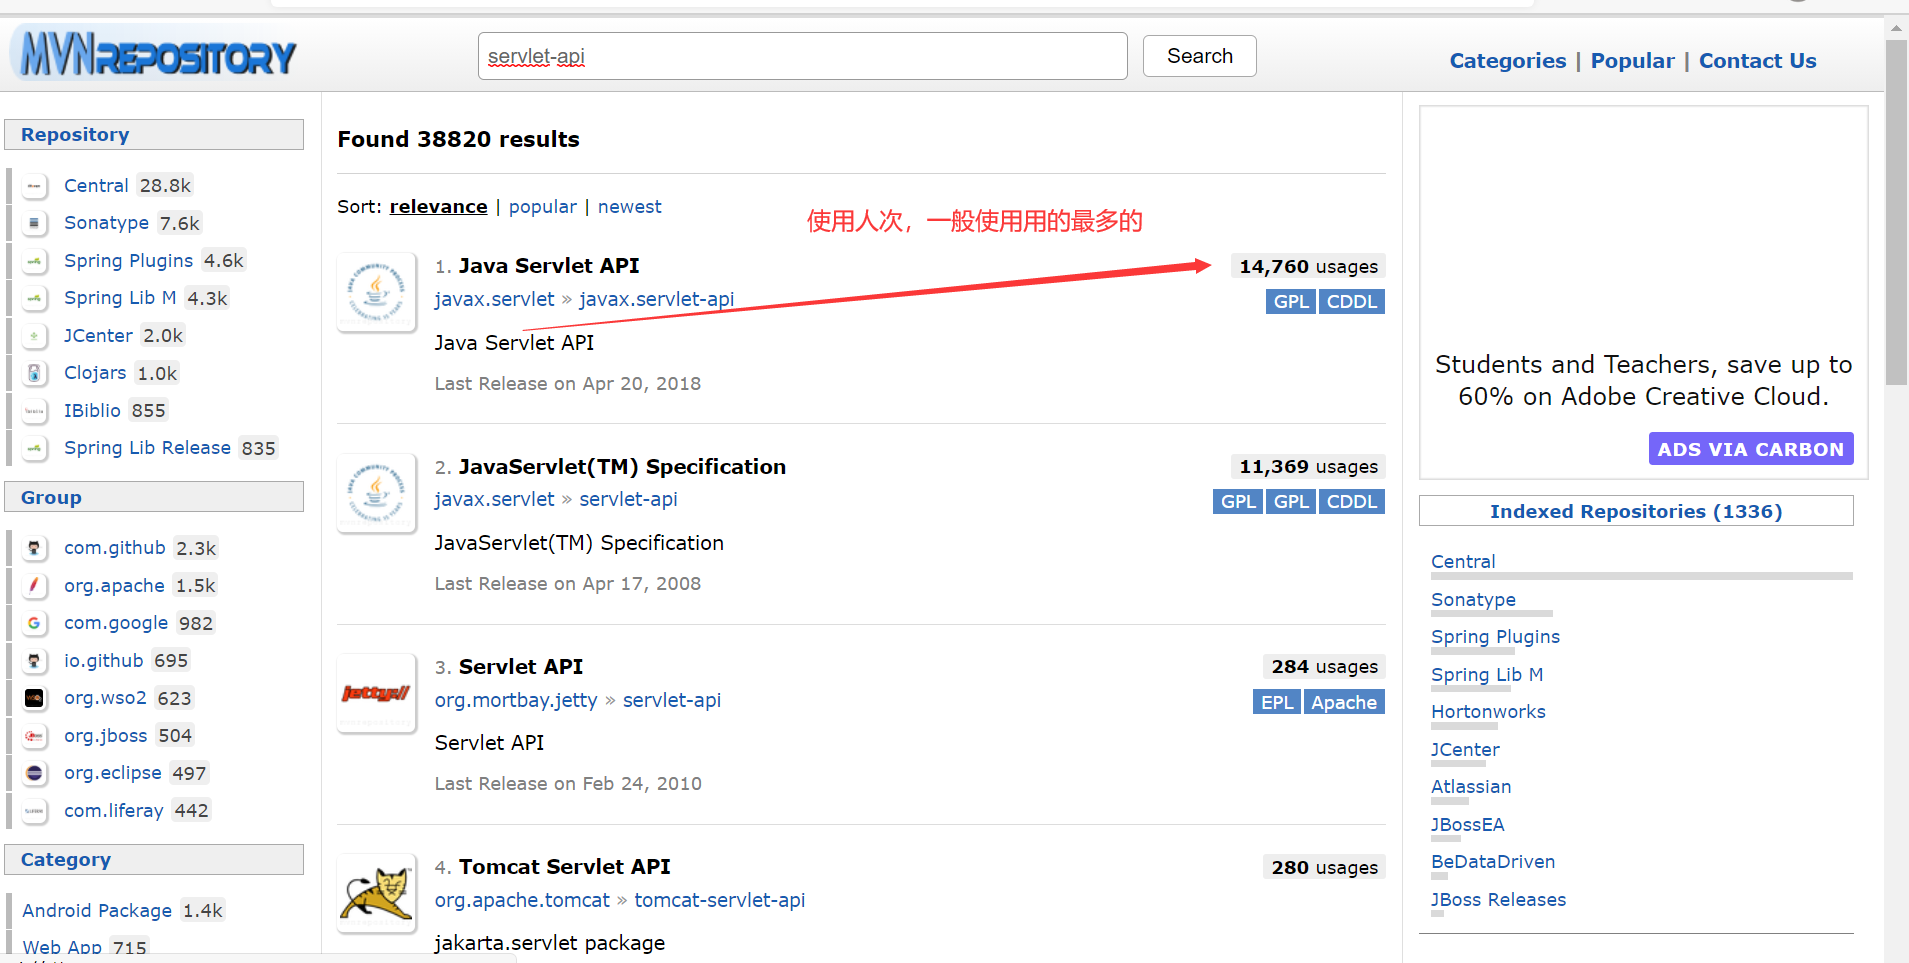This screenshot has height=963, width=1909.
Task: Open the Popular menu link
Action: [1632, 61]
